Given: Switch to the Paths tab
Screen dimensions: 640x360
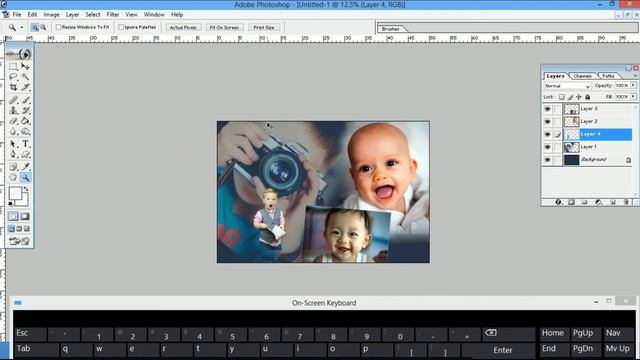Looking at the screenshot, I should click(x=608, y=76).
